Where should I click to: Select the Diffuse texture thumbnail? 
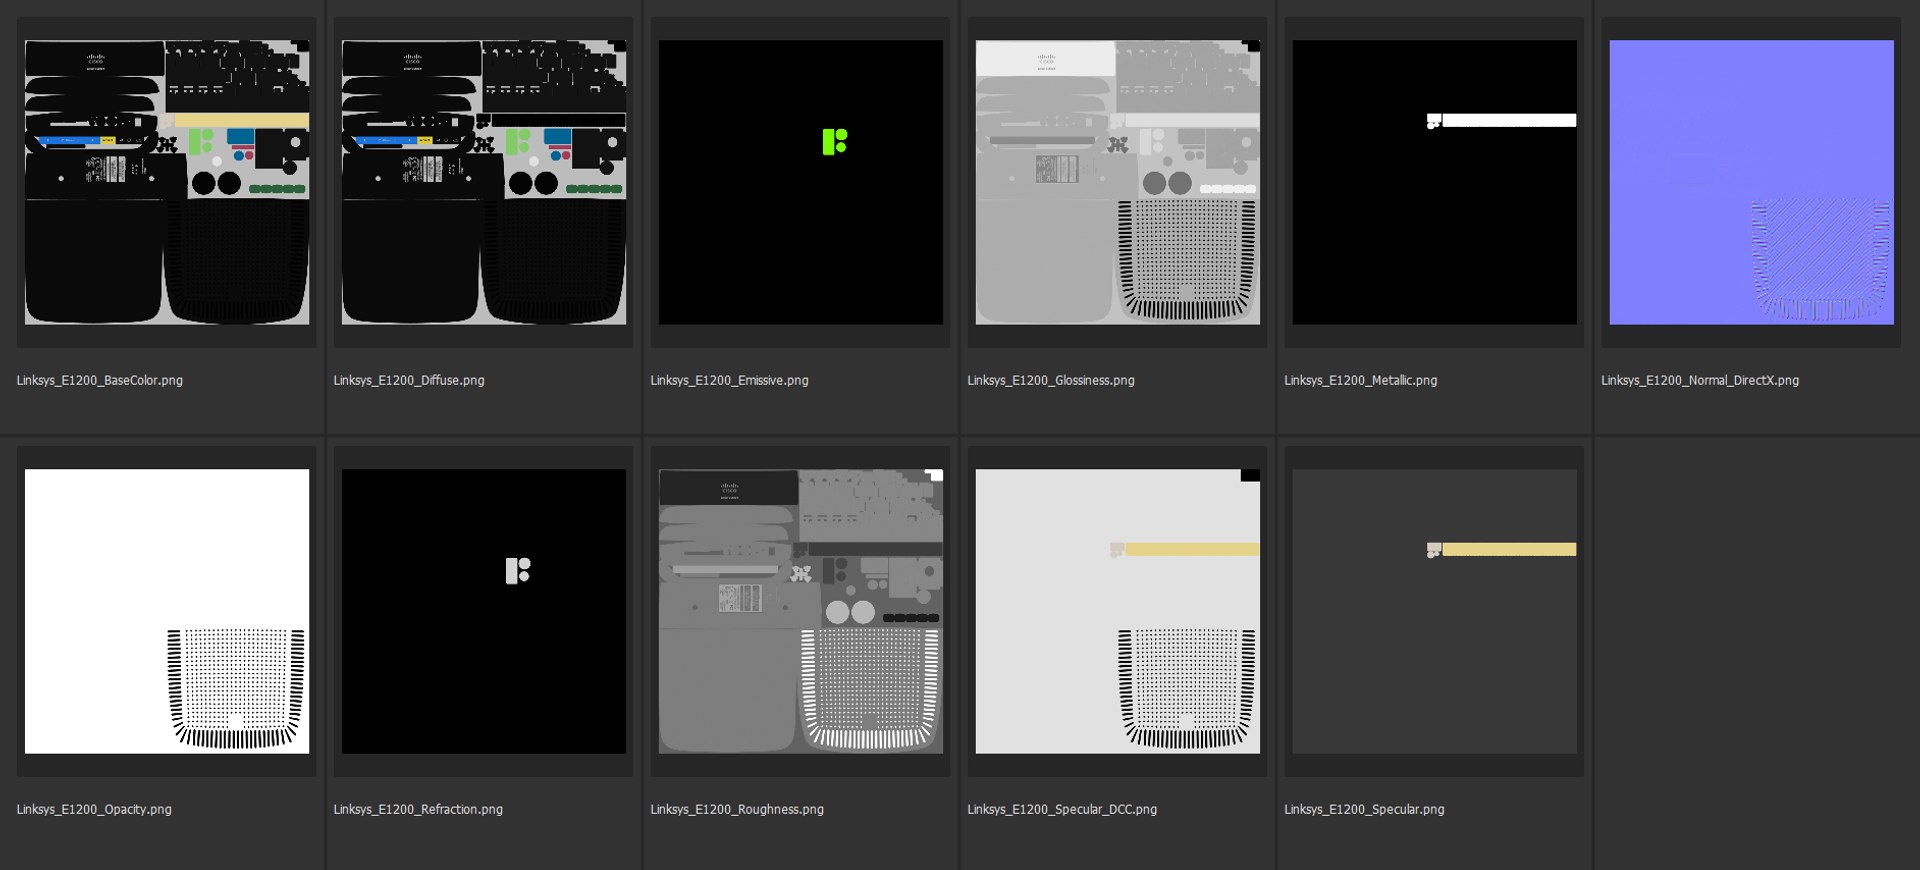click(484, 182)
